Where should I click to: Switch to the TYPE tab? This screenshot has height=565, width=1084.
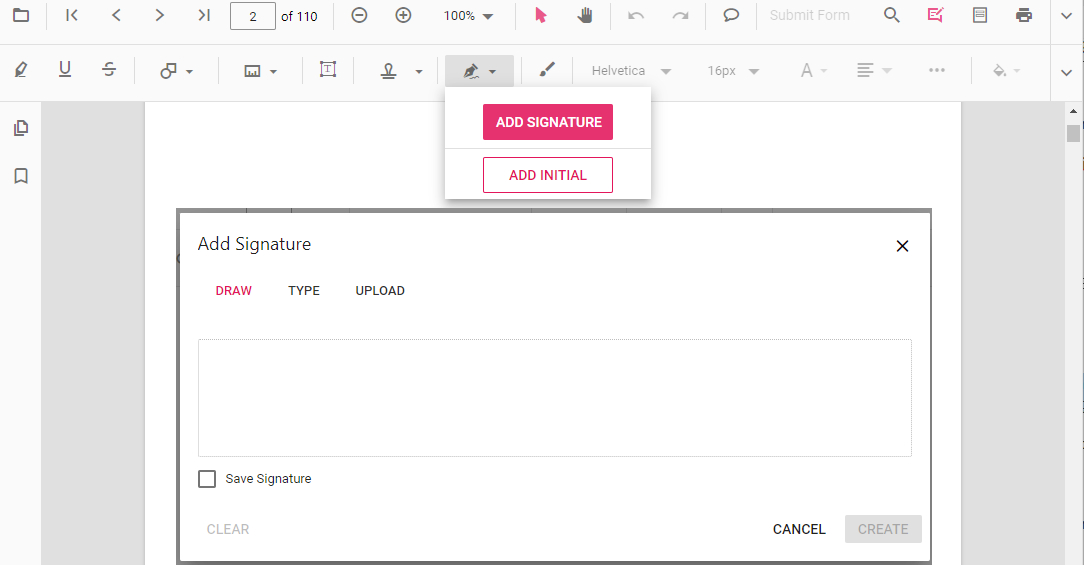click(304, 290)
